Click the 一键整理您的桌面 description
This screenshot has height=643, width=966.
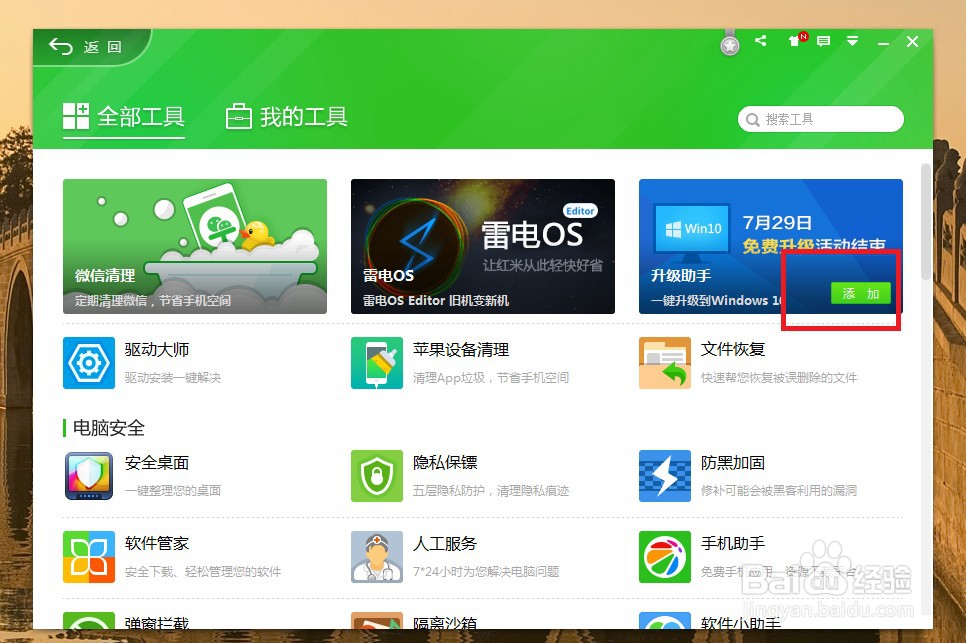(x=172, y=491)
